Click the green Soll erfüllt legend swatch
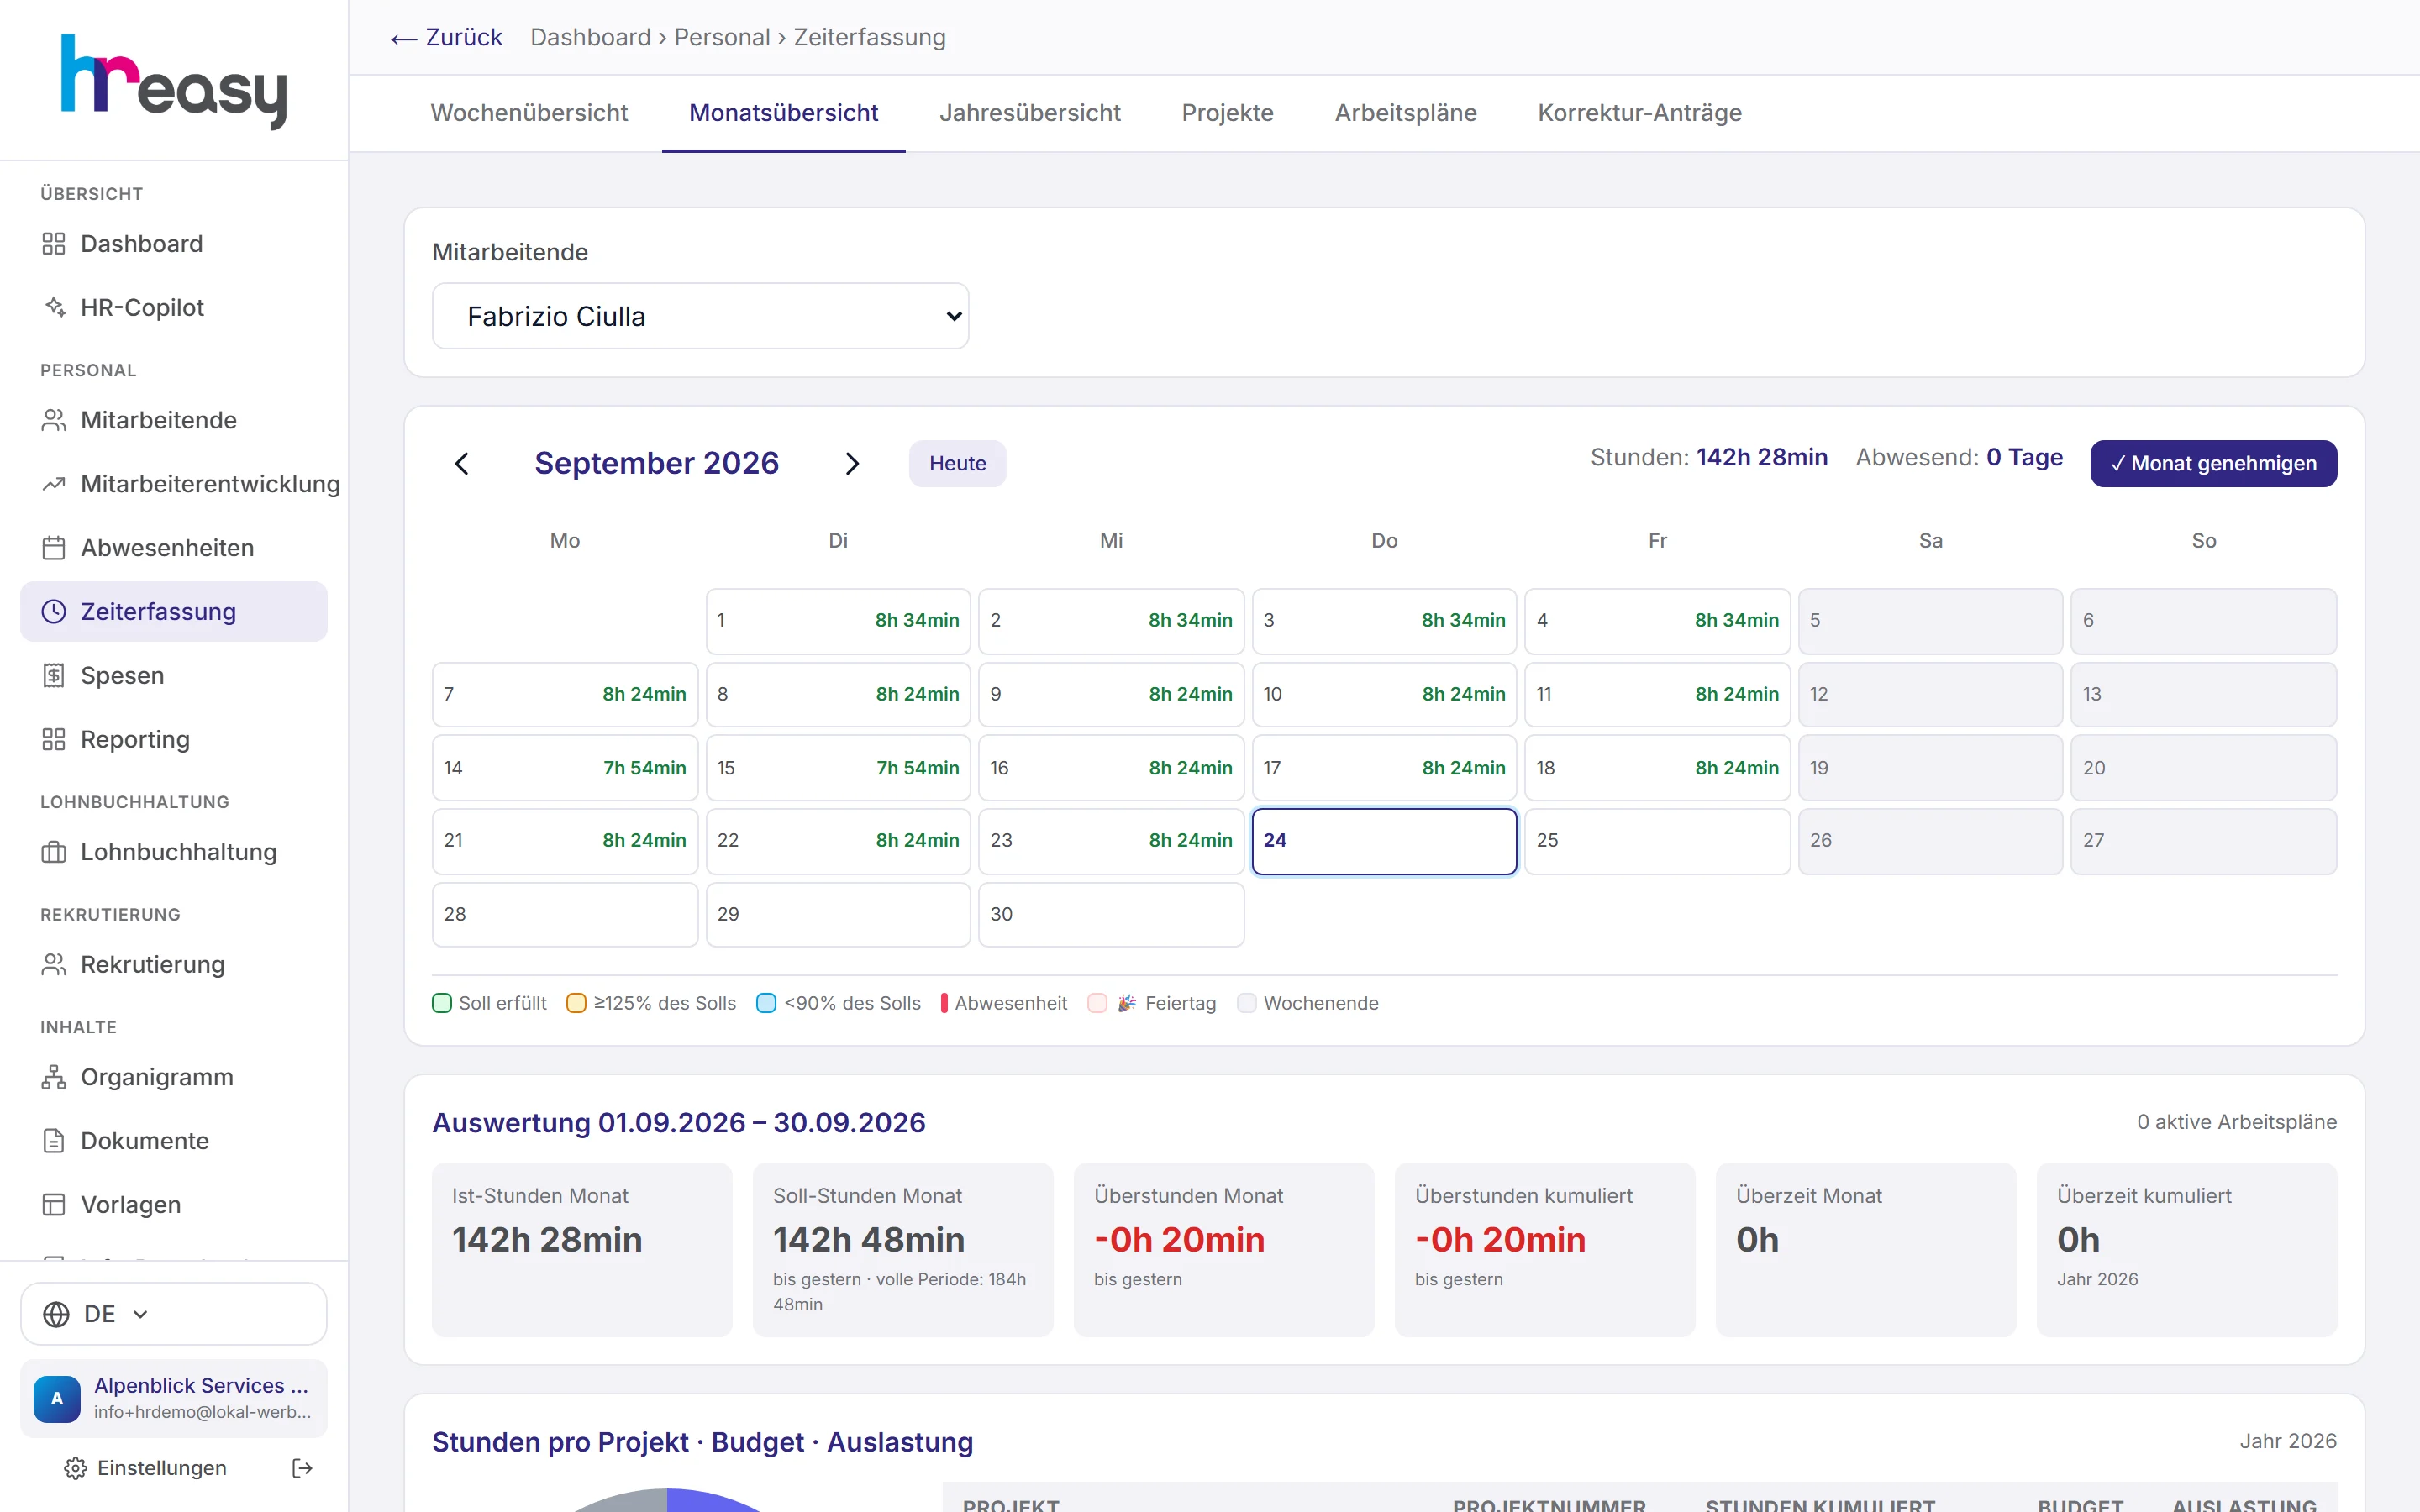This screenshot has width=2420, height=1512. point(442,1003)
